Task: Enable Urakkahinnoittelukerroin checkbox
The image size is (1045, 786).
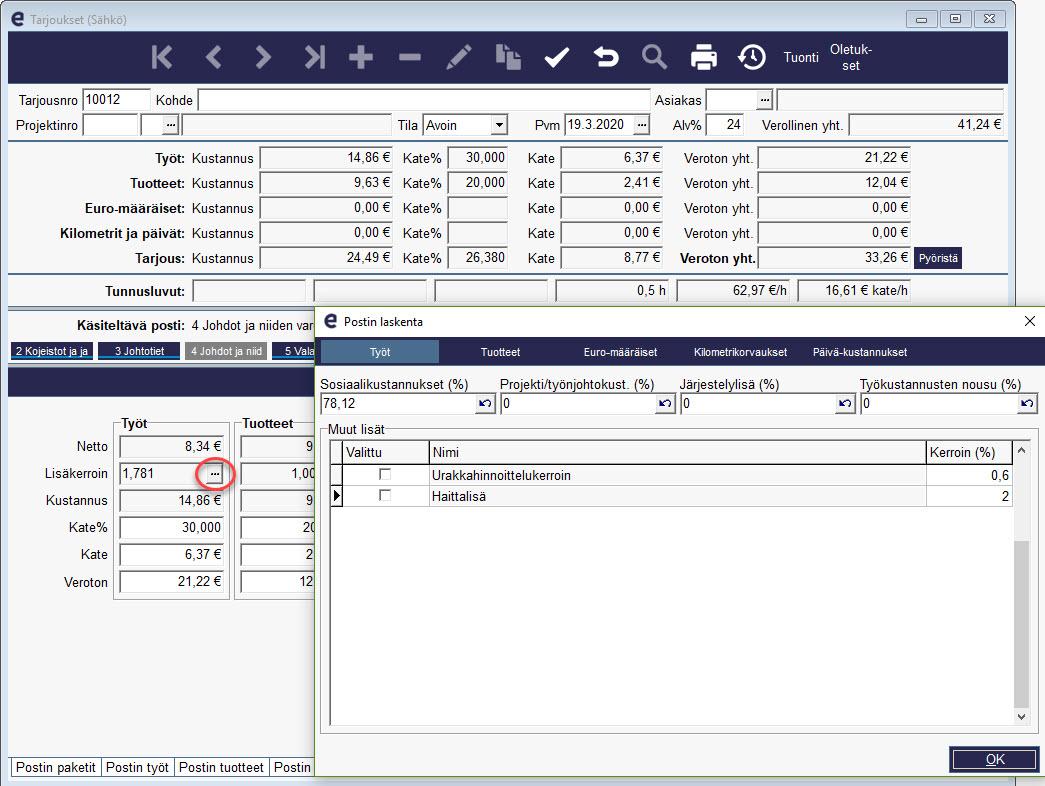Action: (385, 475)
